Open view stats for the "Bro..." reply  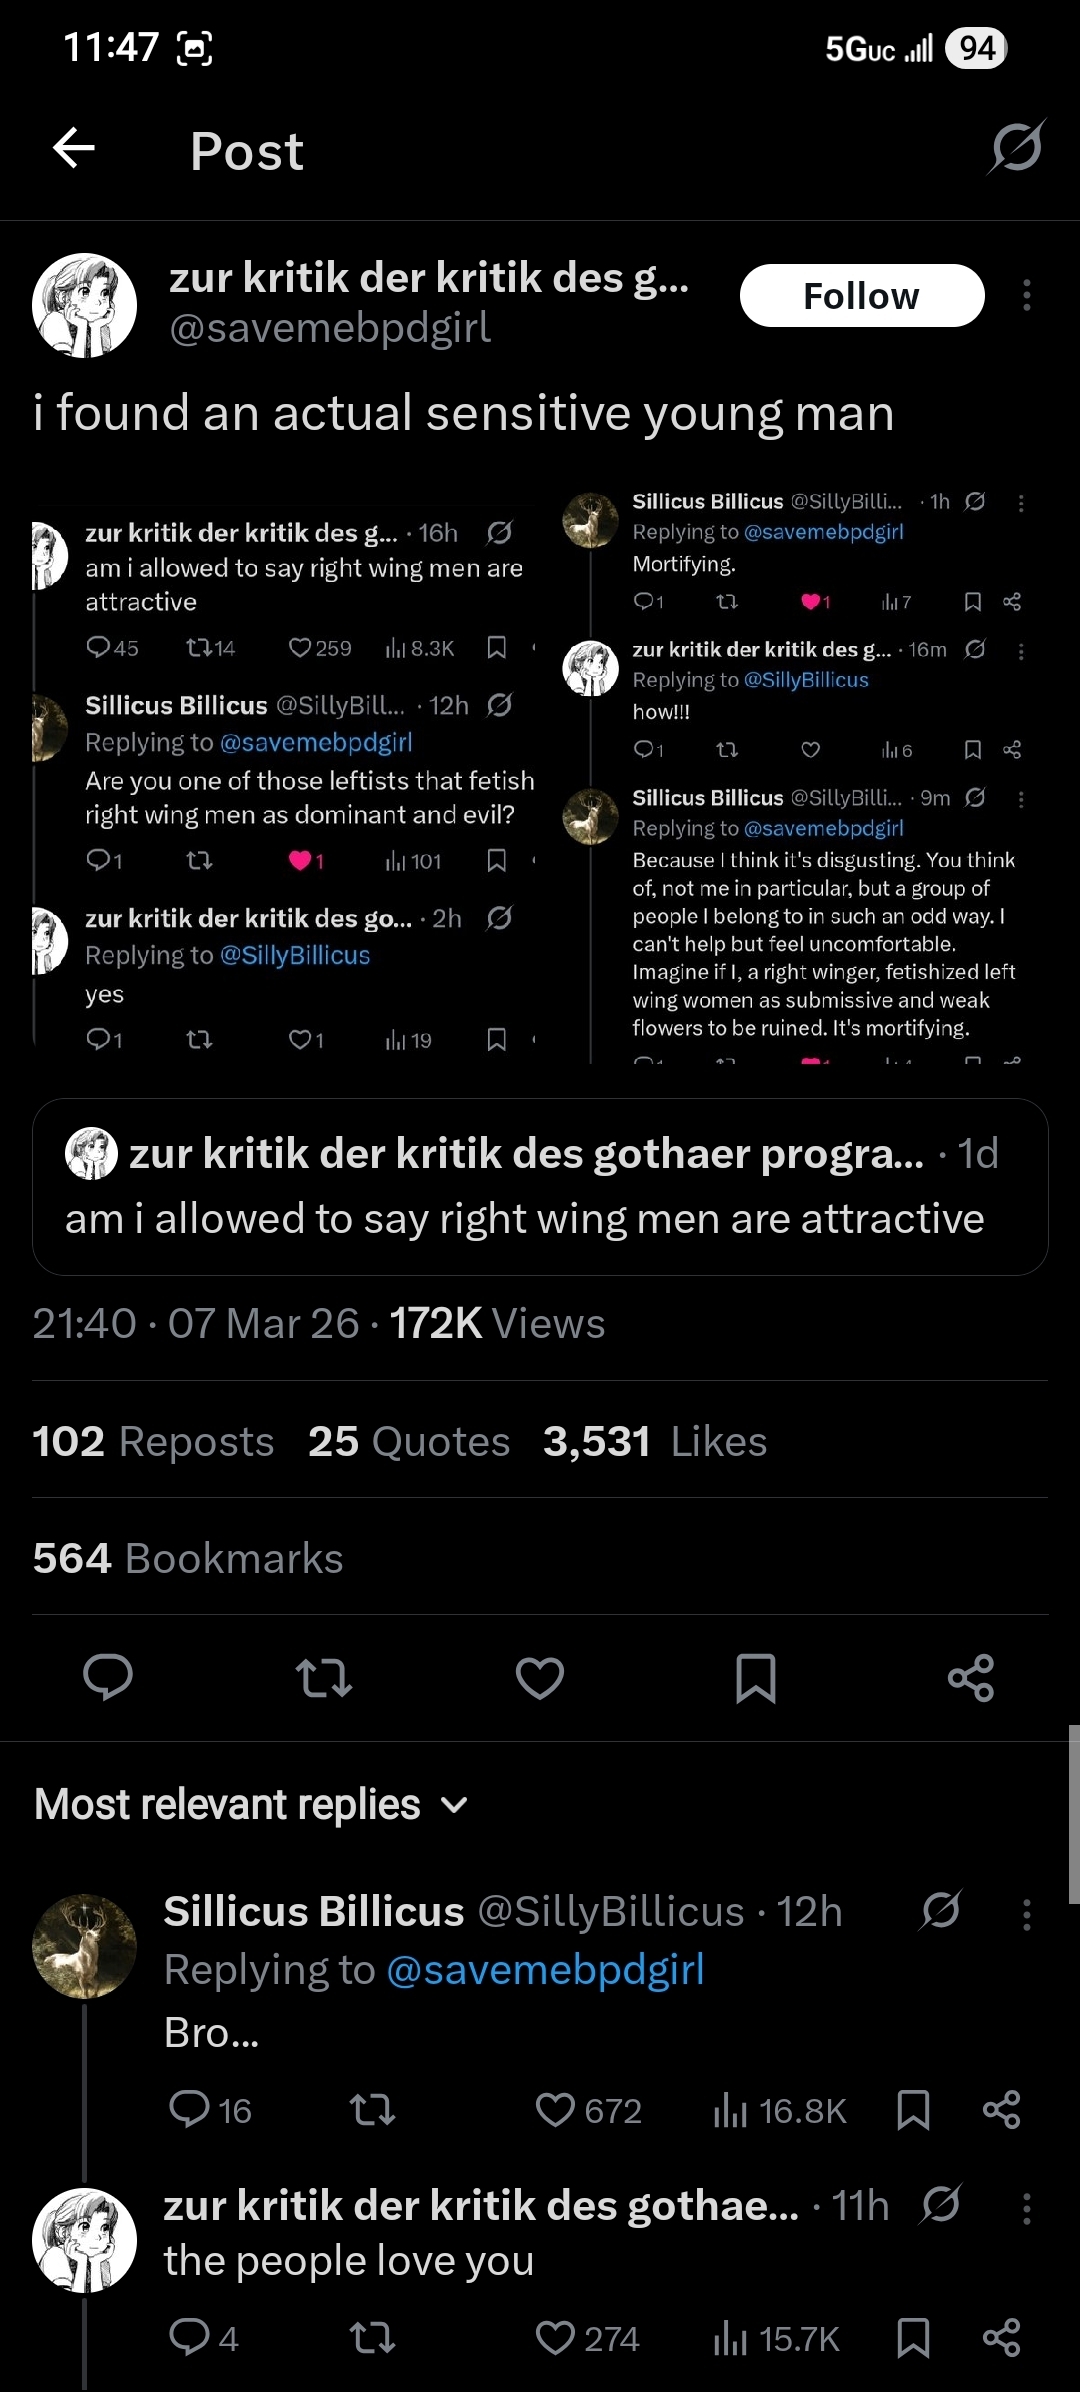[x=780, y=2110]
